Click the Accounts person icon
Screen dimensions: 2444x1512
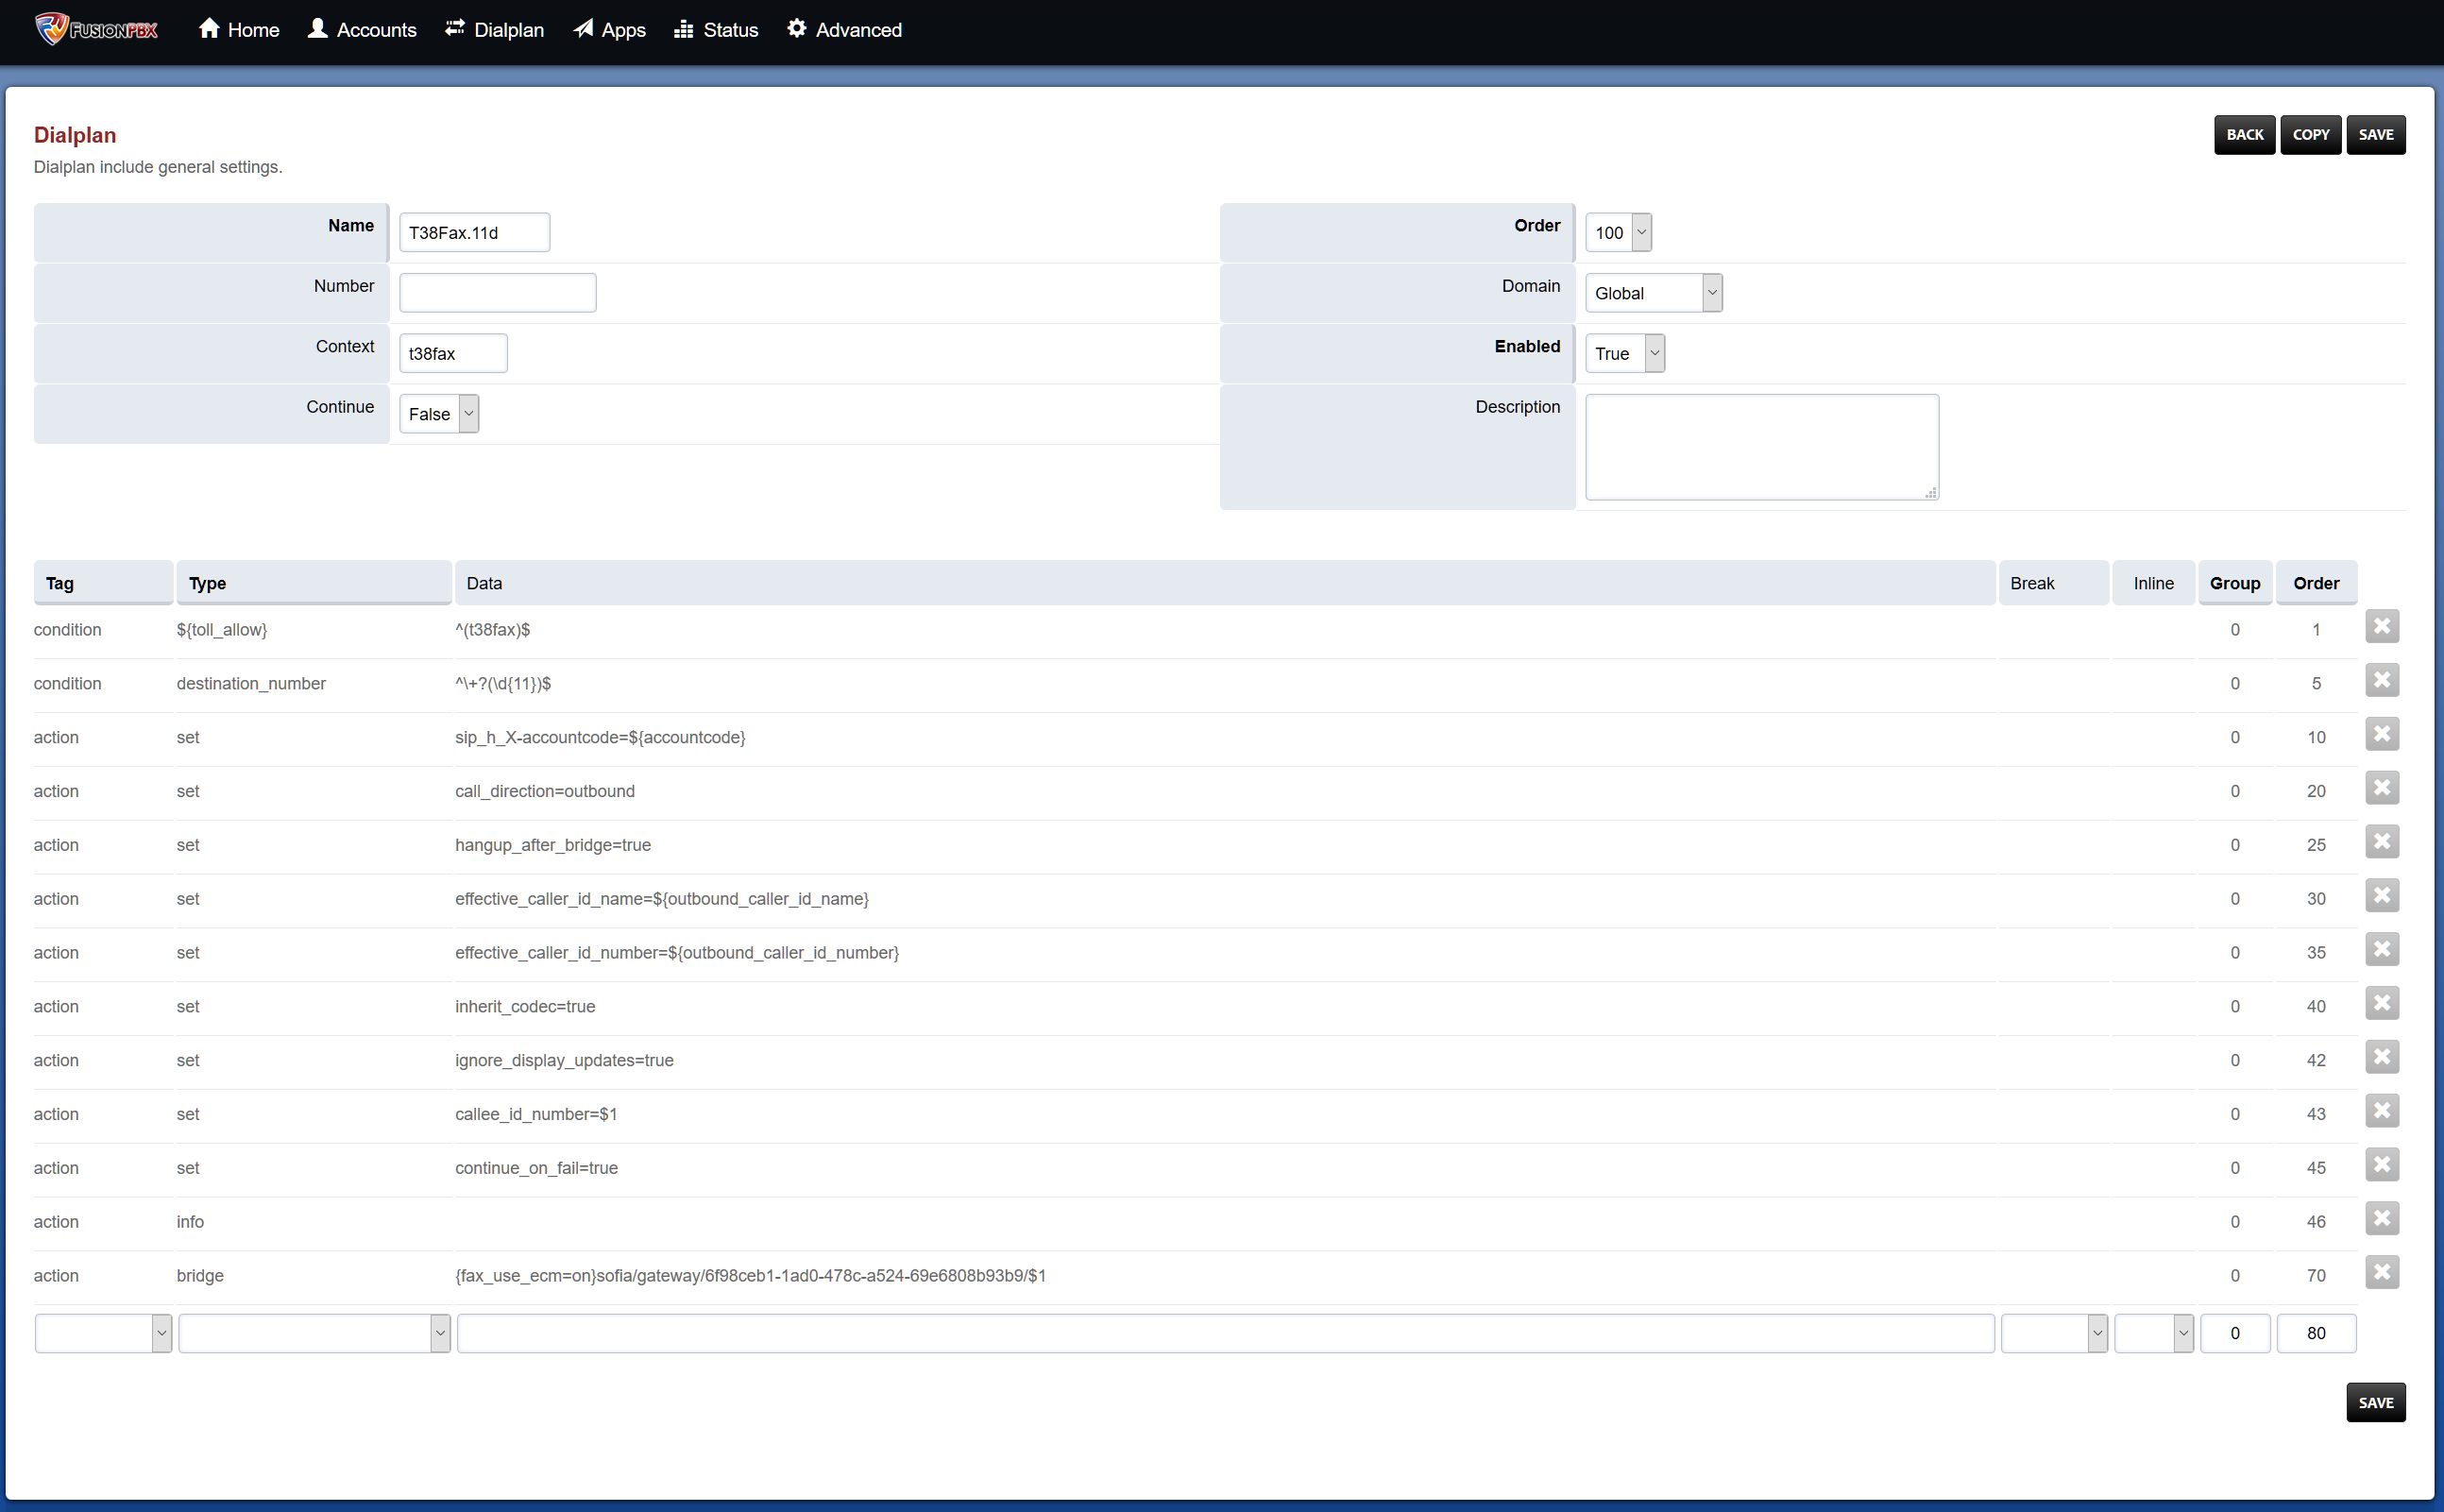click(318, 29)
